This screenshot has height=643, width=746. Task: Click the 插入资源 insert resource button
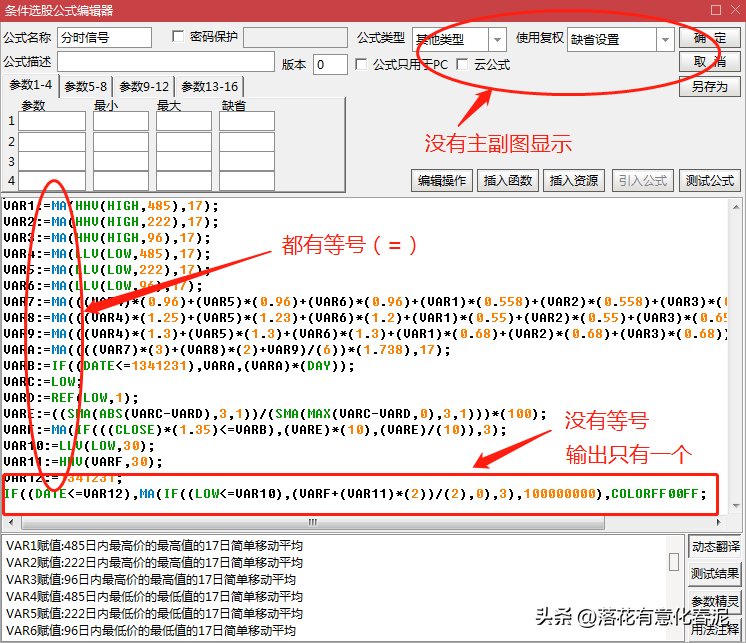[574, 181]
